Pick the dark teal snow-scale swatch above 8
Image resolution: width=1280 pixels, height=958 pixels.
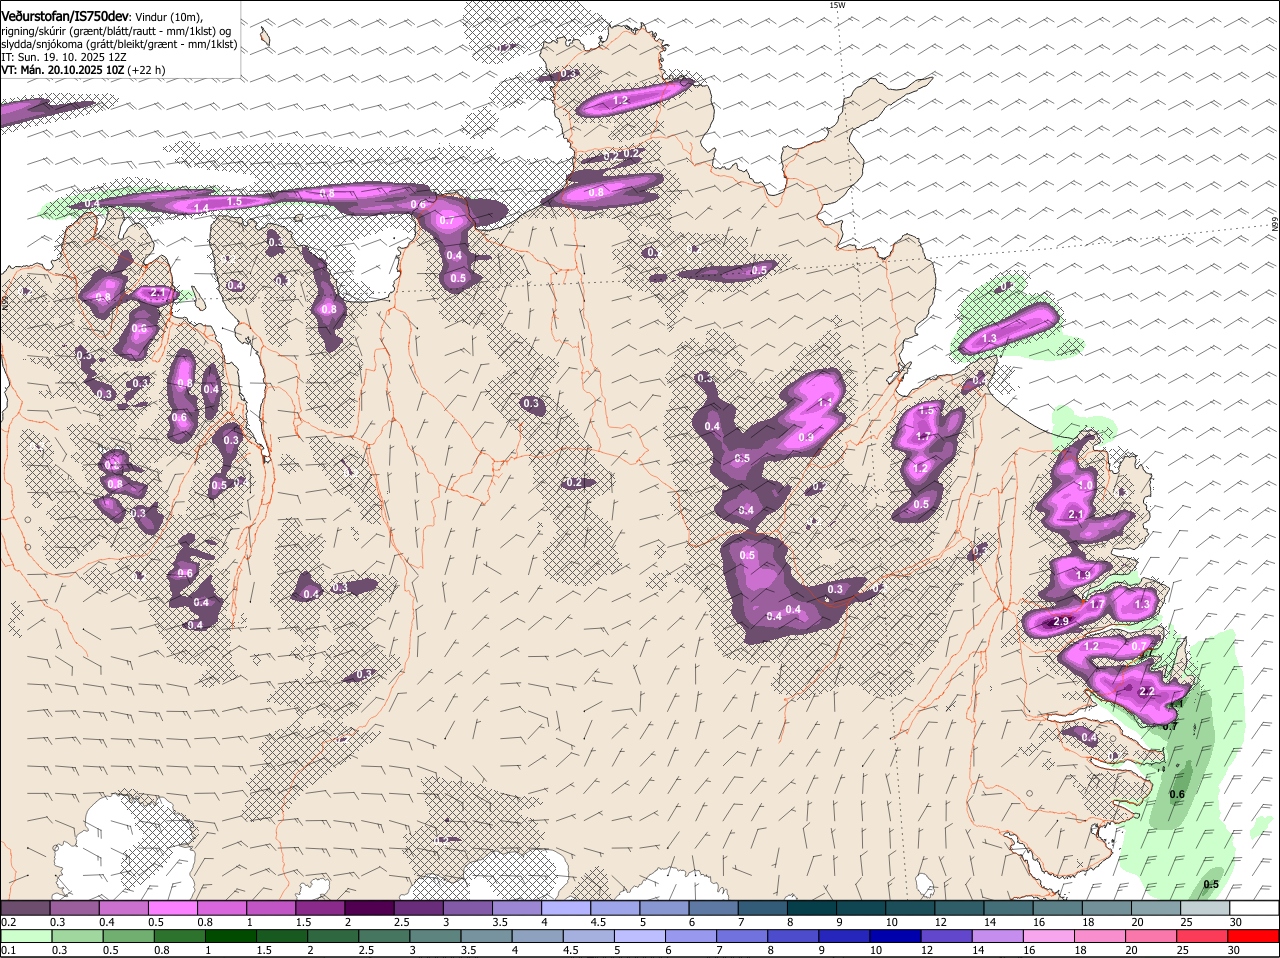(x=812, y=908)
